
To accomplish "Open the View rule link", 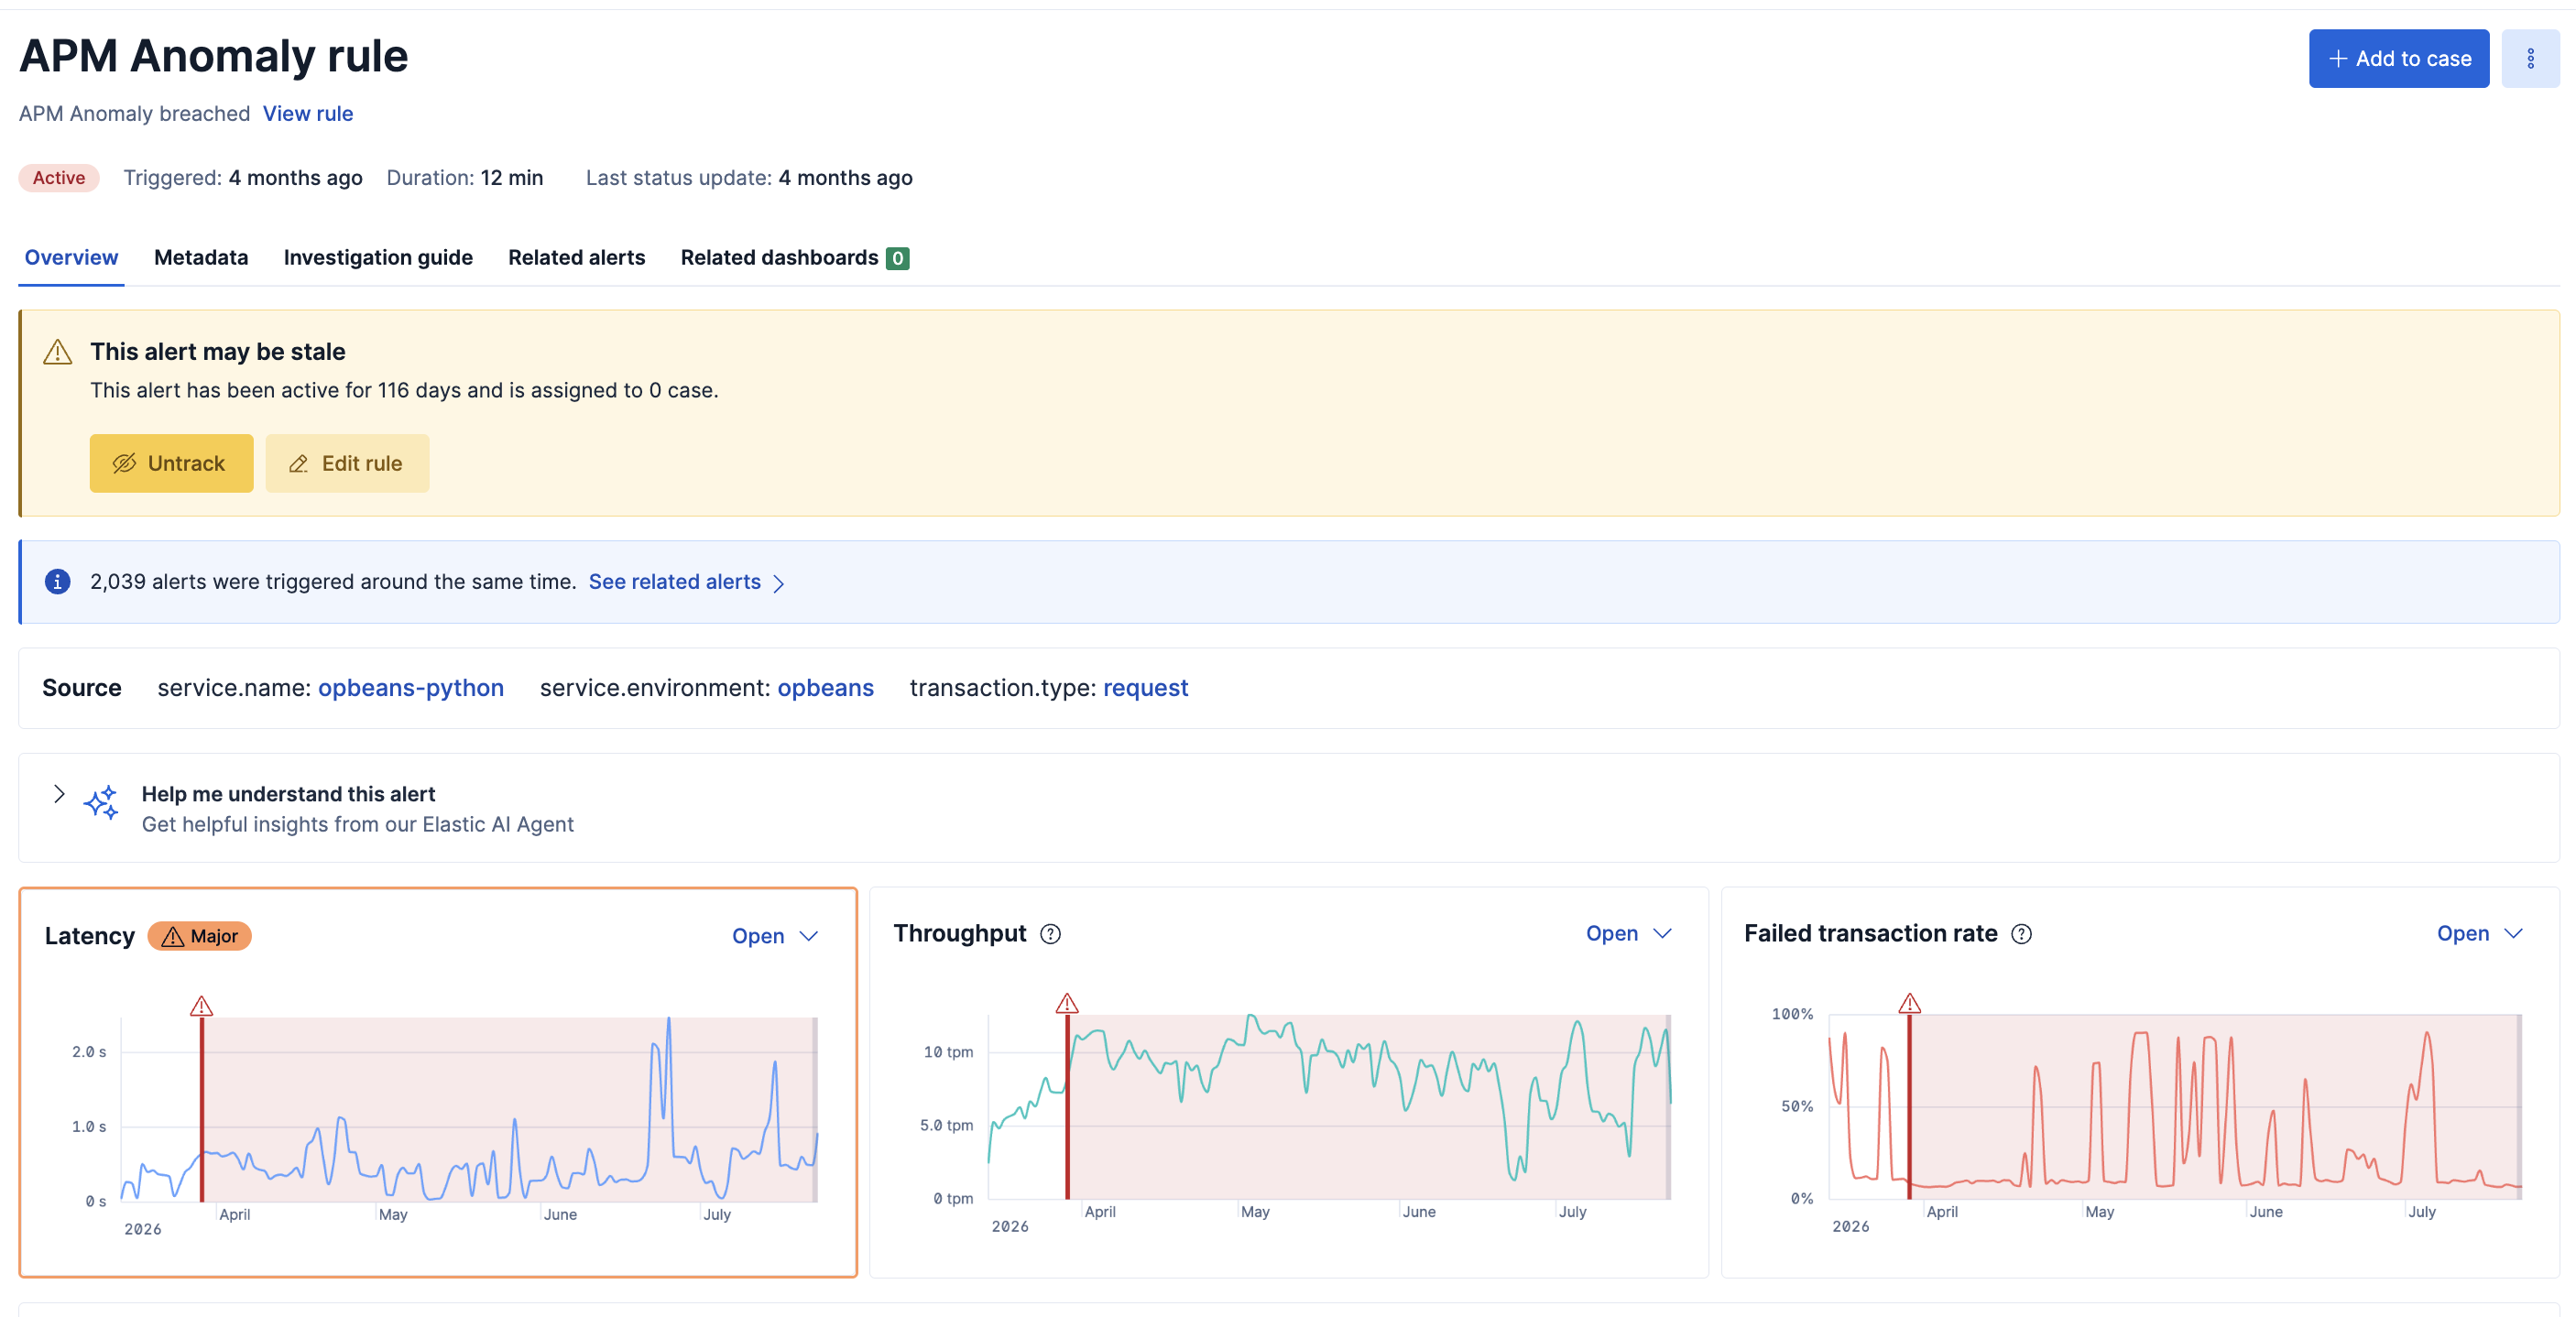I will point(308,113).
